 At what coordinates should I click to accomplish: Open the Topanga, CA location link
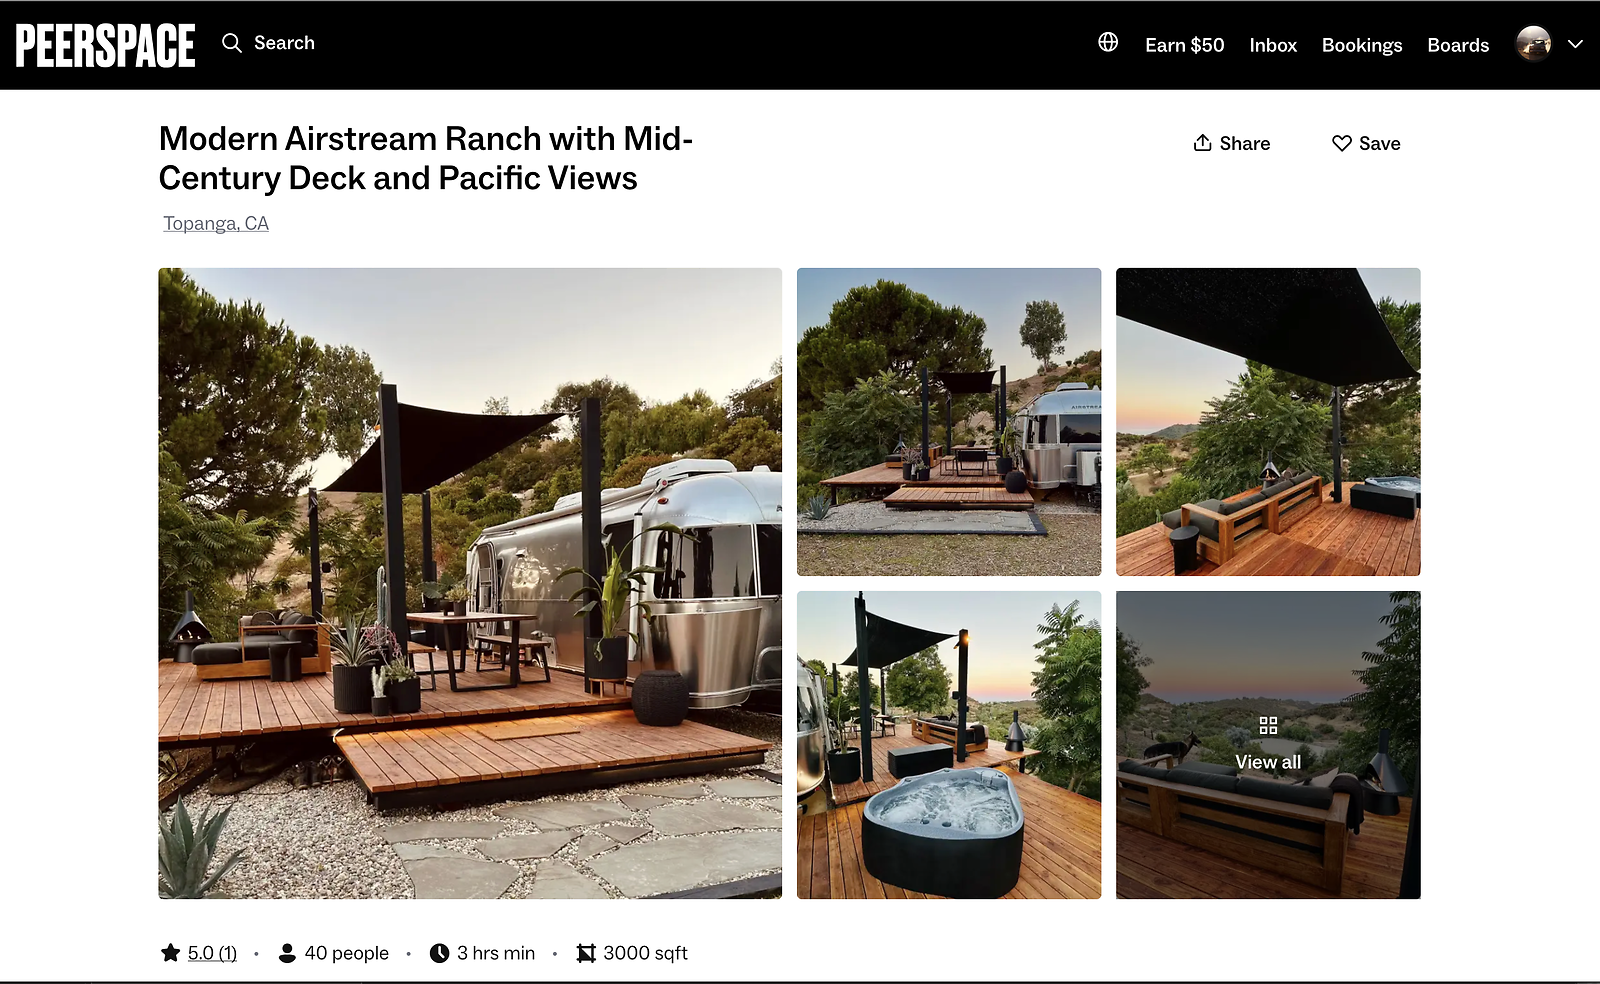click(216, 223)
